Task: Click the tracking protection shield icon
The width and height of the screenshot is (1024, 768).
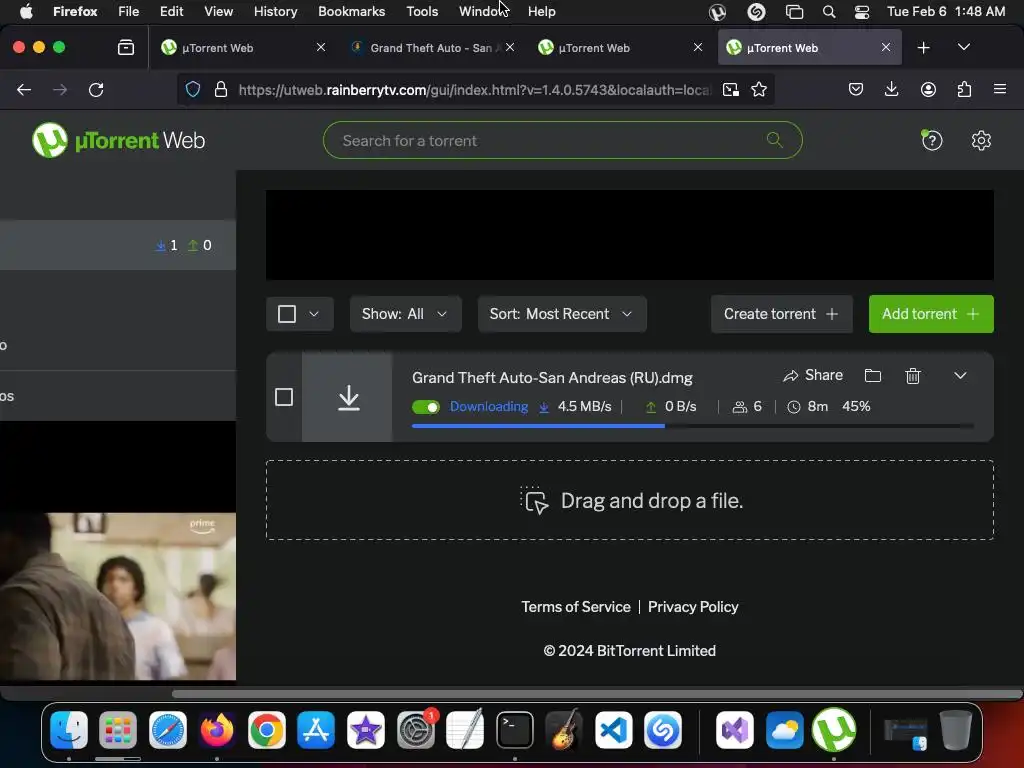Action: point(193,89)
